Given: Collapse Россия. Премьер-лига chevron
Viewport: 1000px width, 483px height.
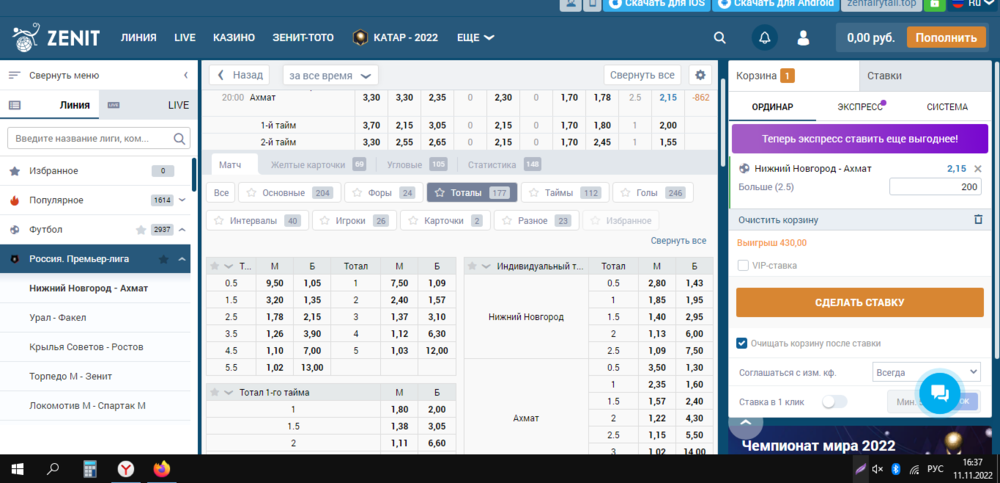Looking at the screenshot, I should point(182,258).
